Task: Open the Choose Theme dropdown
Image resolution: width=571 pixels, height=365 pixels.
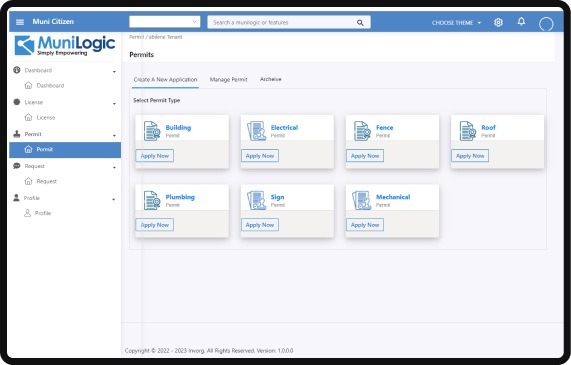Action: coord(456,23)
